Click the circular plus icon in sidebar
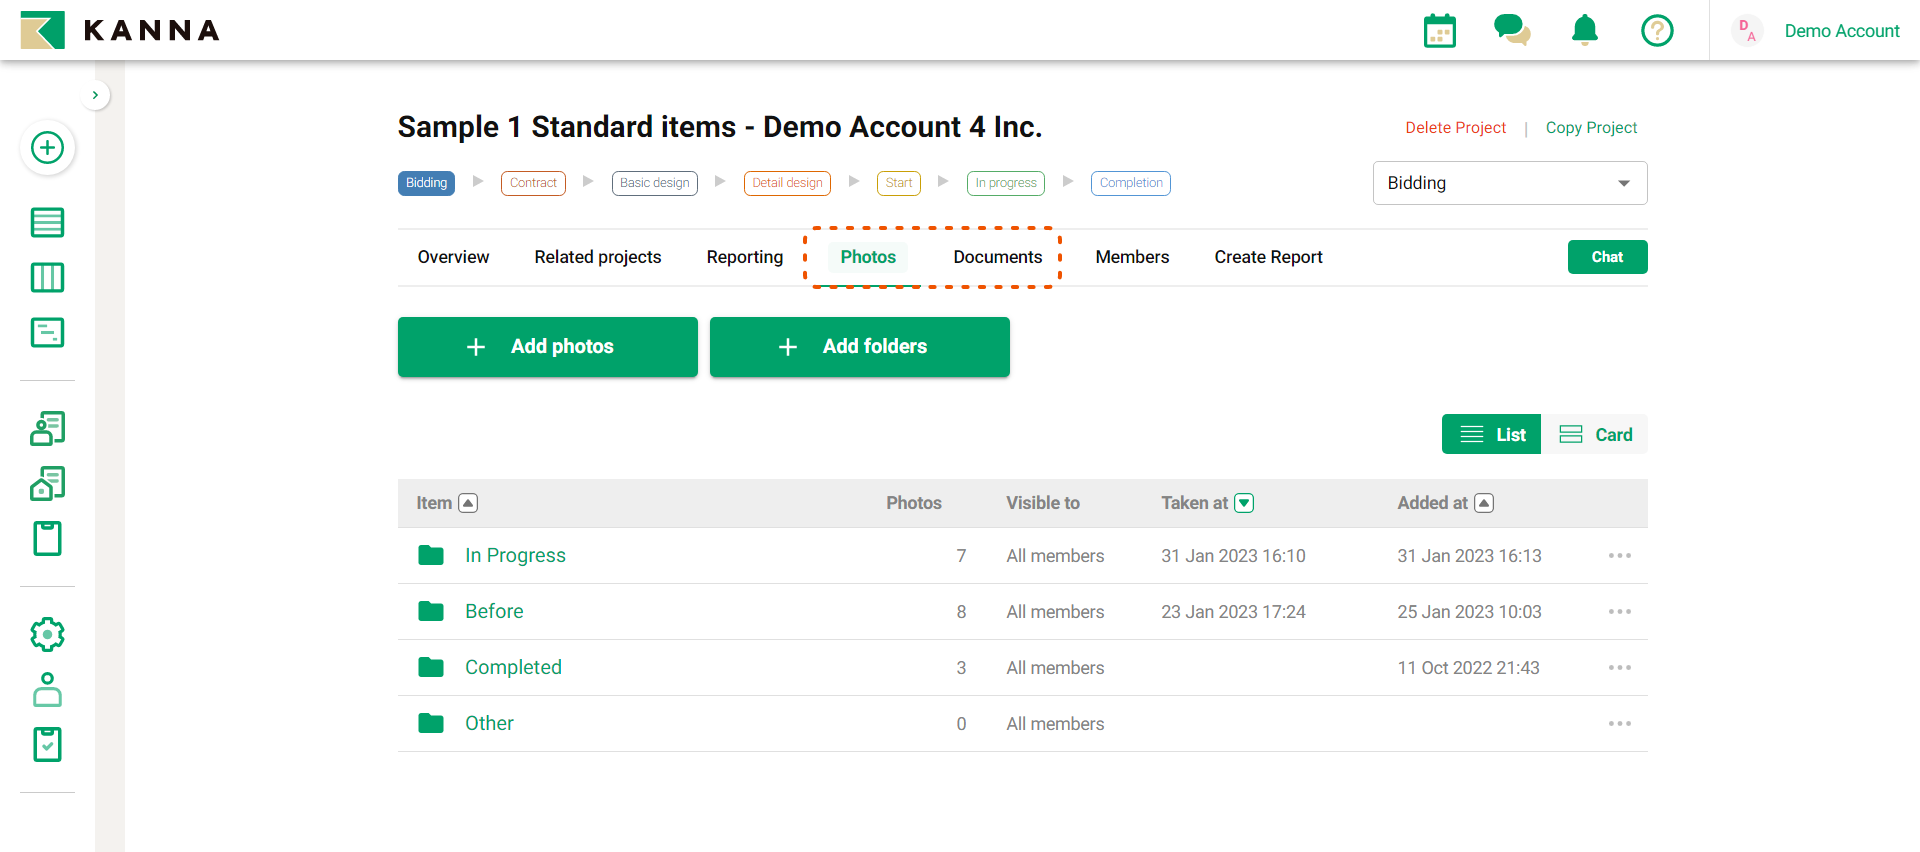The height and width of the screenshot is (852, 1920). click(x=47, y=148)
